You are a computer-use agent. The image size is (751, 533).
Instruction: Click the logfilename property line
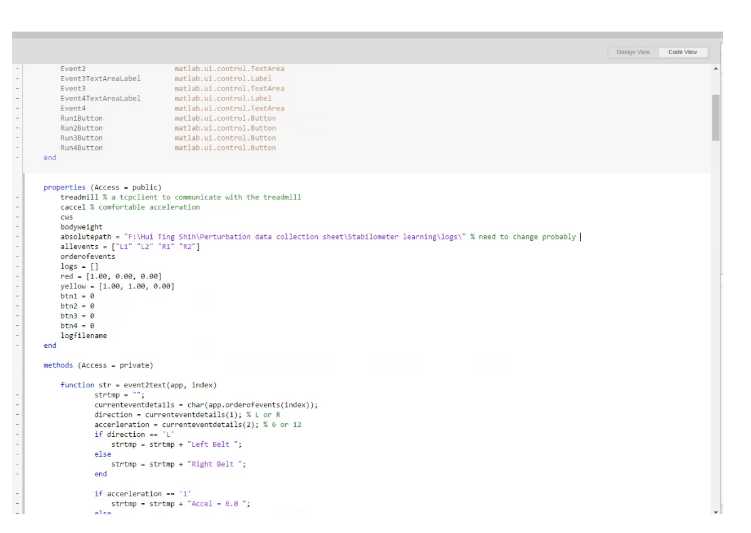83,336
